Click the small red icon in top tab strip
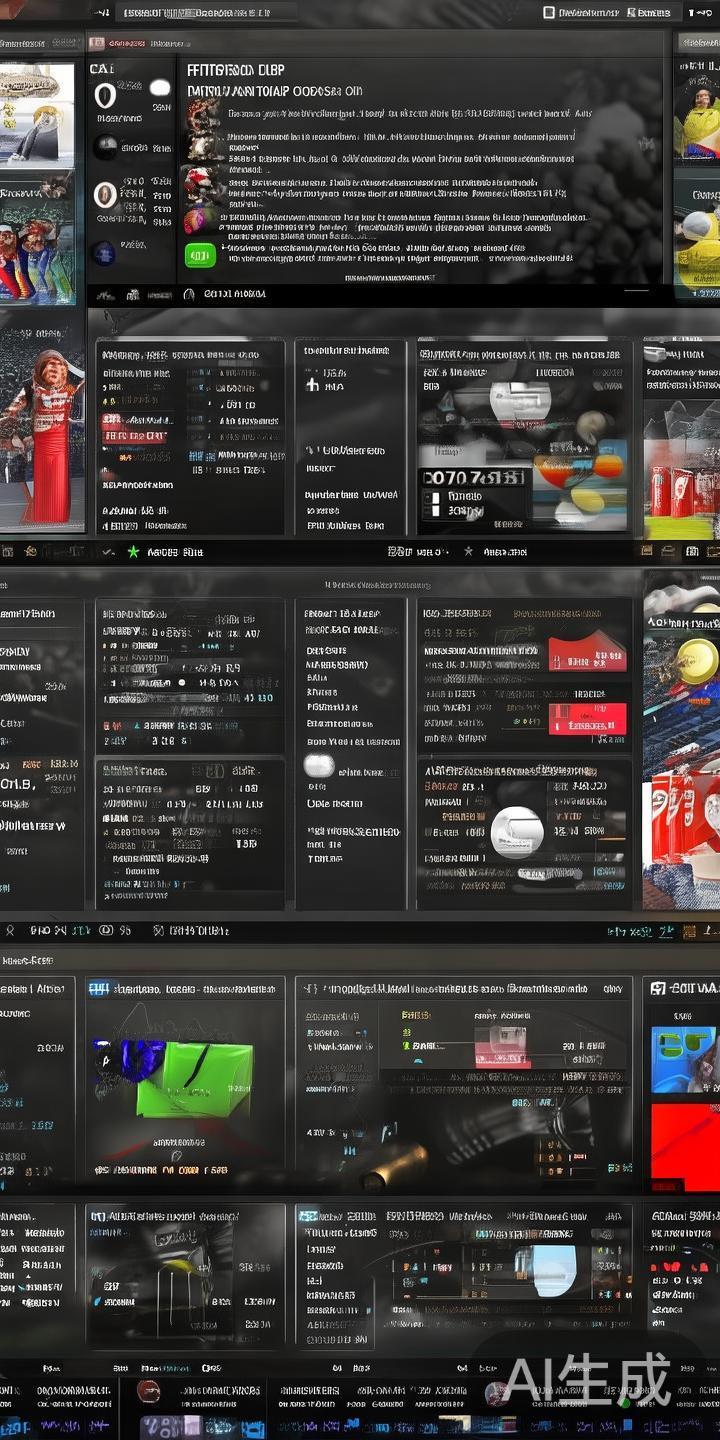The height and width of the screenshot is (1440, 720). [x=96, y=43]
